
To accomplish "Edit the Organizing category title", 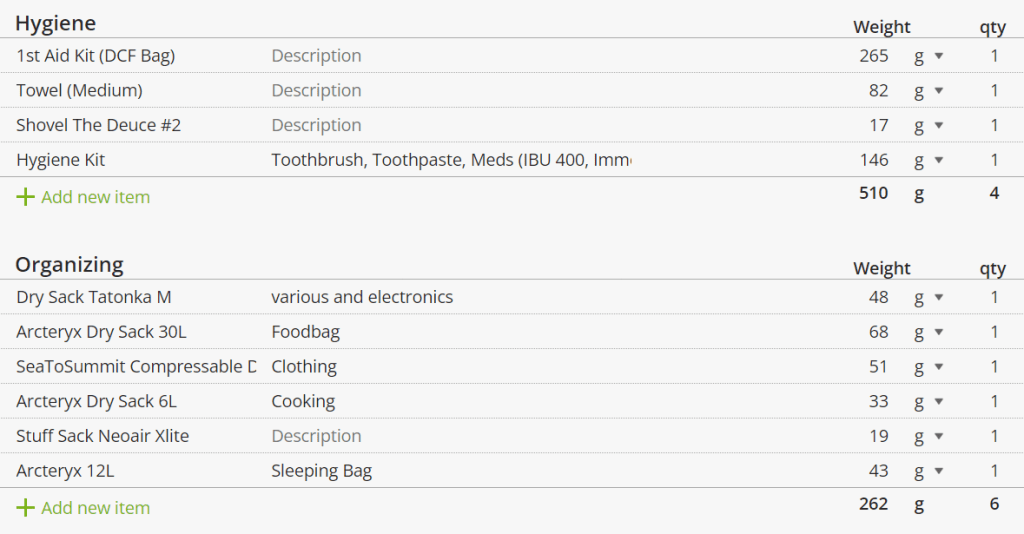I will [70, 265].
